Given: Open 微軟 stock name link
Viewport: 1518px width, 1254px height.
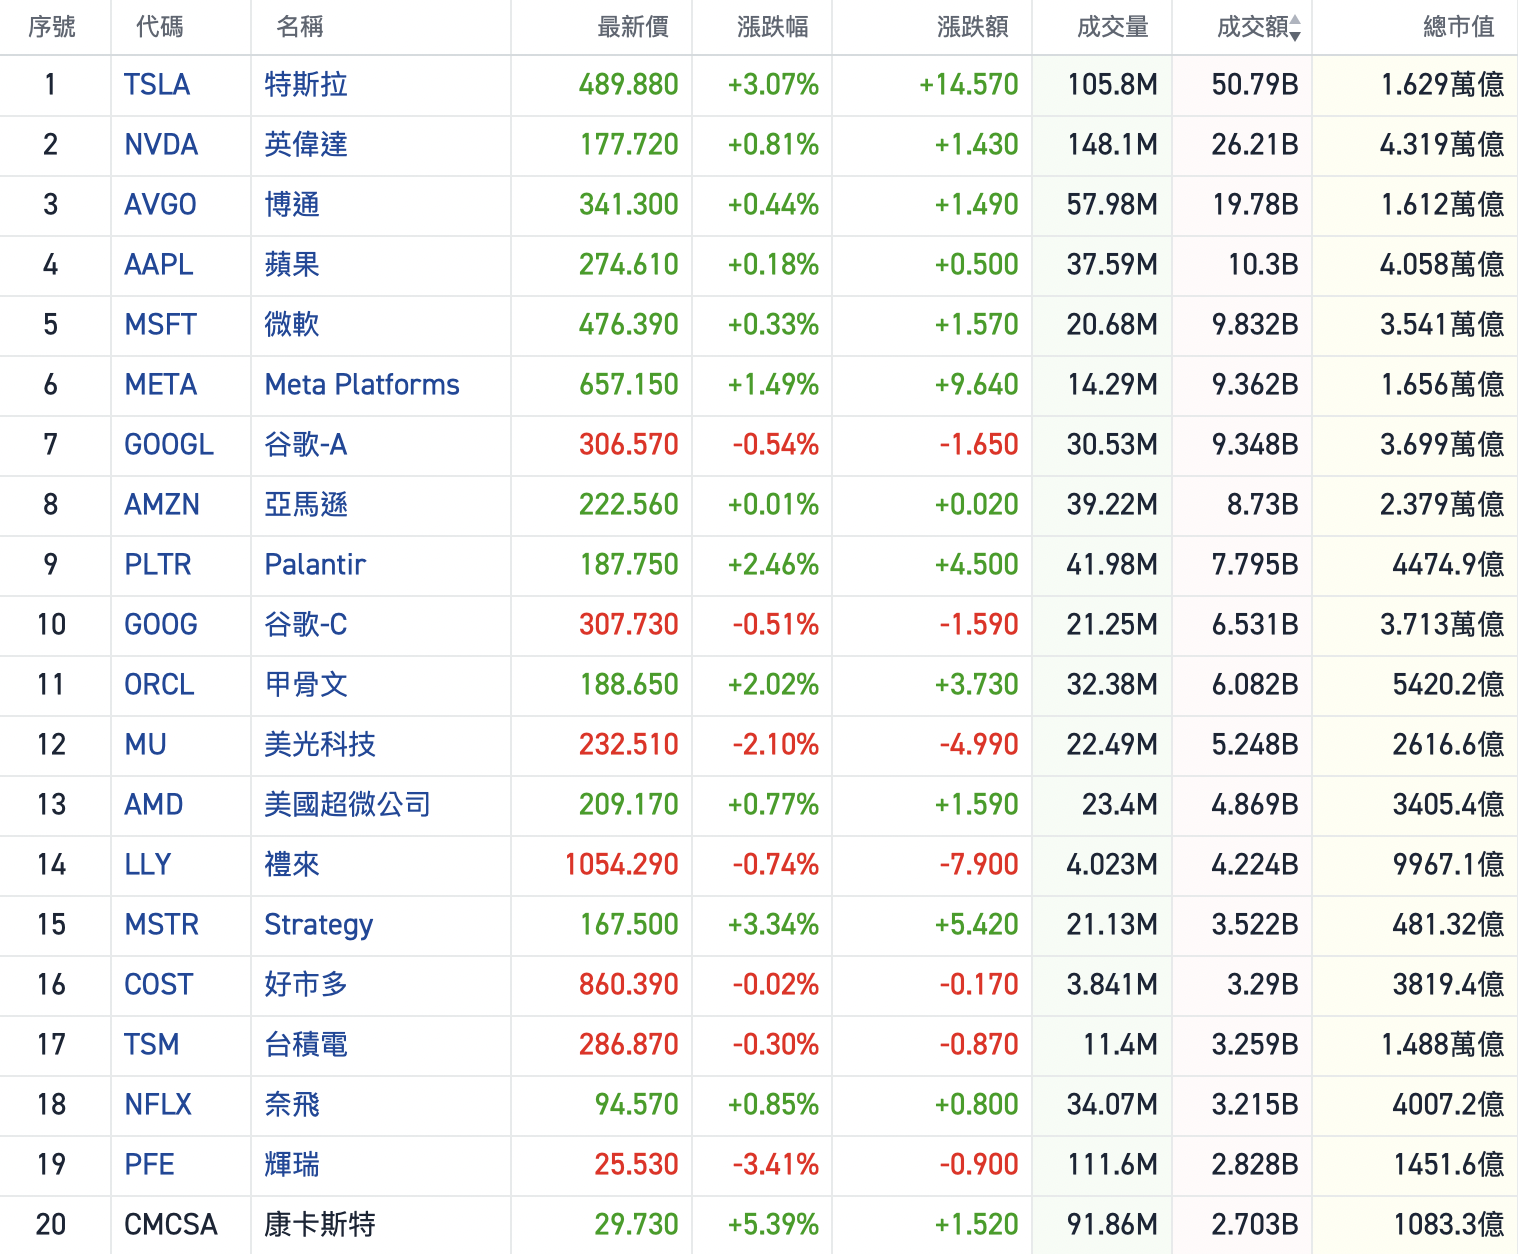Looking at the screenshot, I should [x=292, y=325].
